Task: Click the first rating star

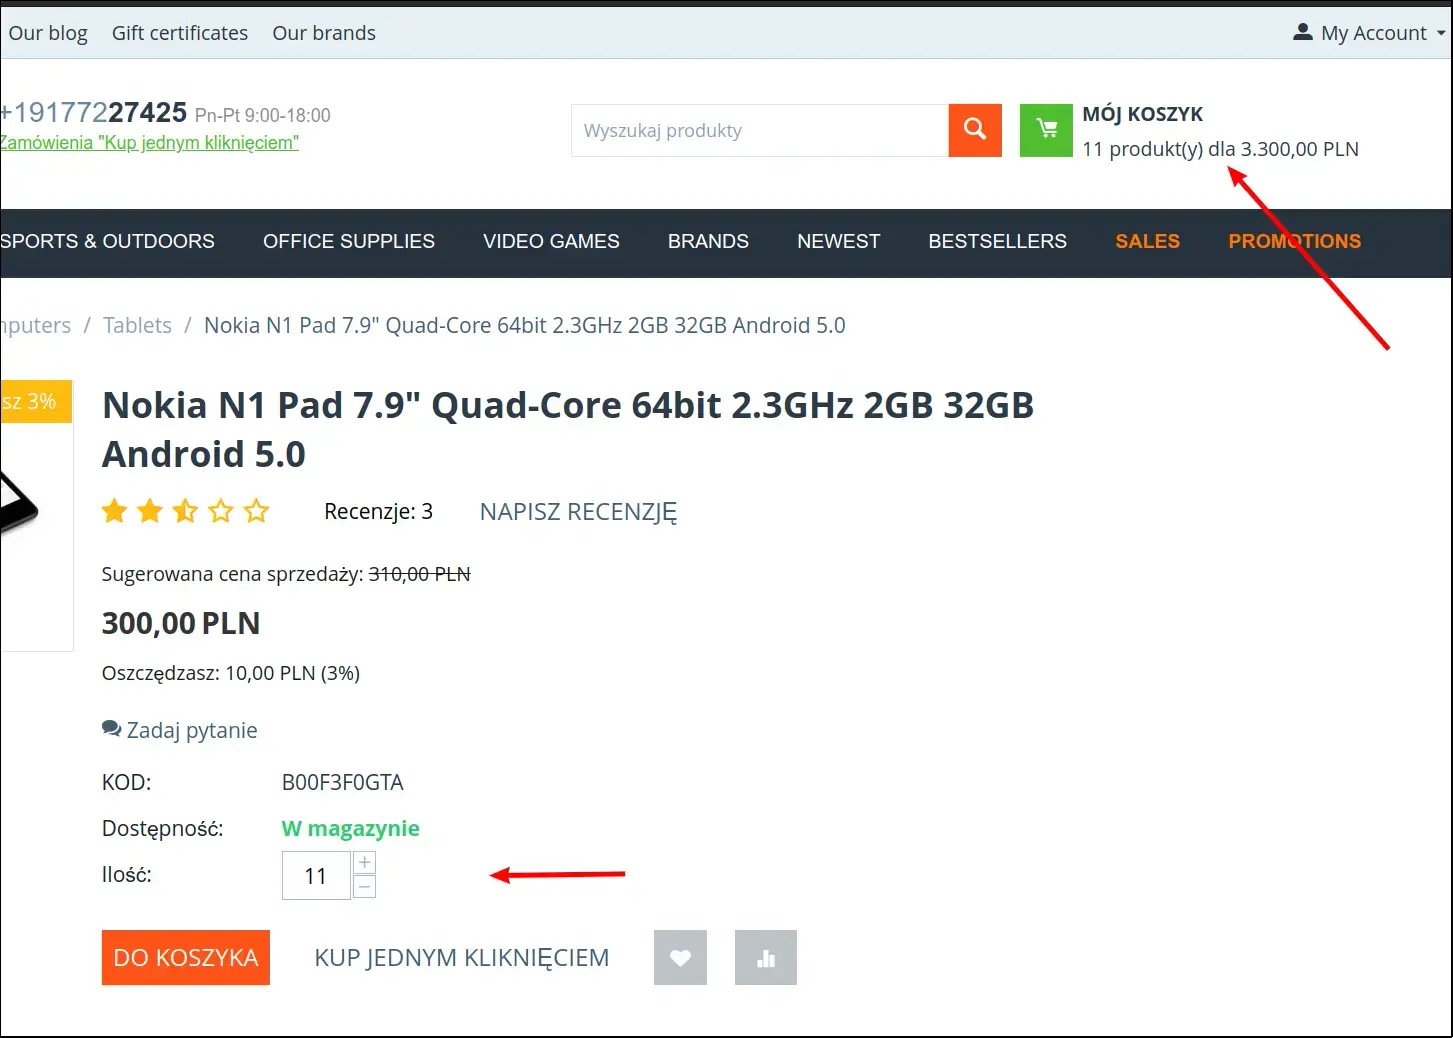Action: click(115, 511)
